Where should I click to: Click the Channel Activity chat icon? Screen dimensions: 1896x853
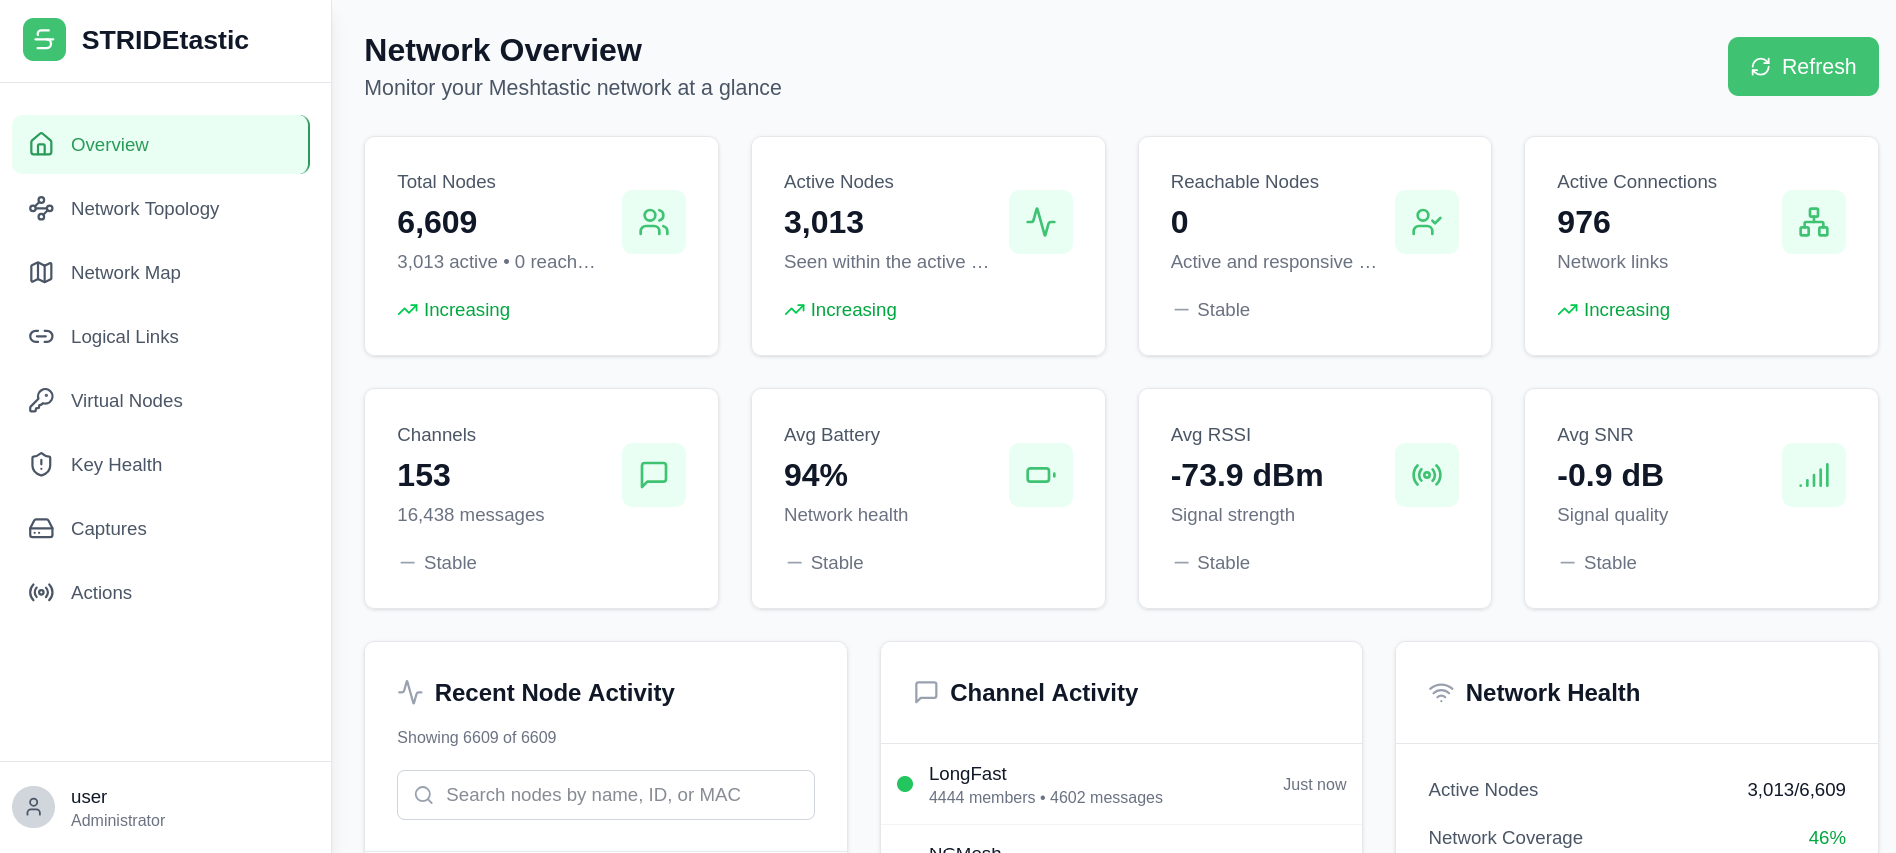tap(926, 692)
